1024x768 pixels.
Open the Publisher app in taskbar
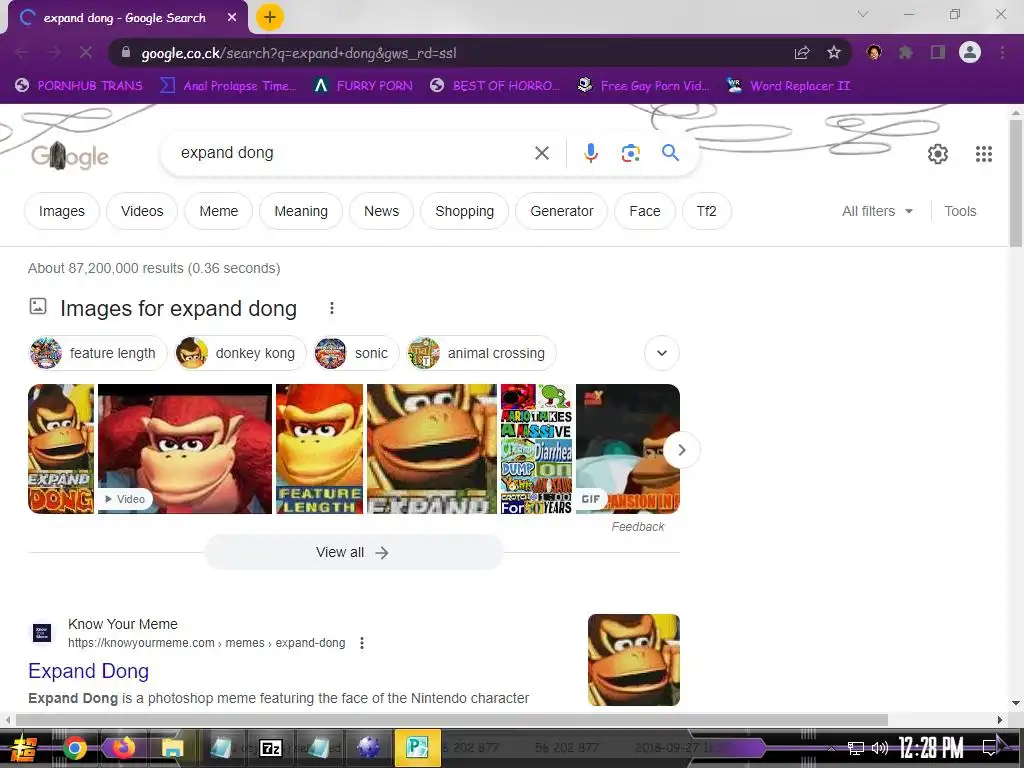pyautogui.click(x=417, y=747)
